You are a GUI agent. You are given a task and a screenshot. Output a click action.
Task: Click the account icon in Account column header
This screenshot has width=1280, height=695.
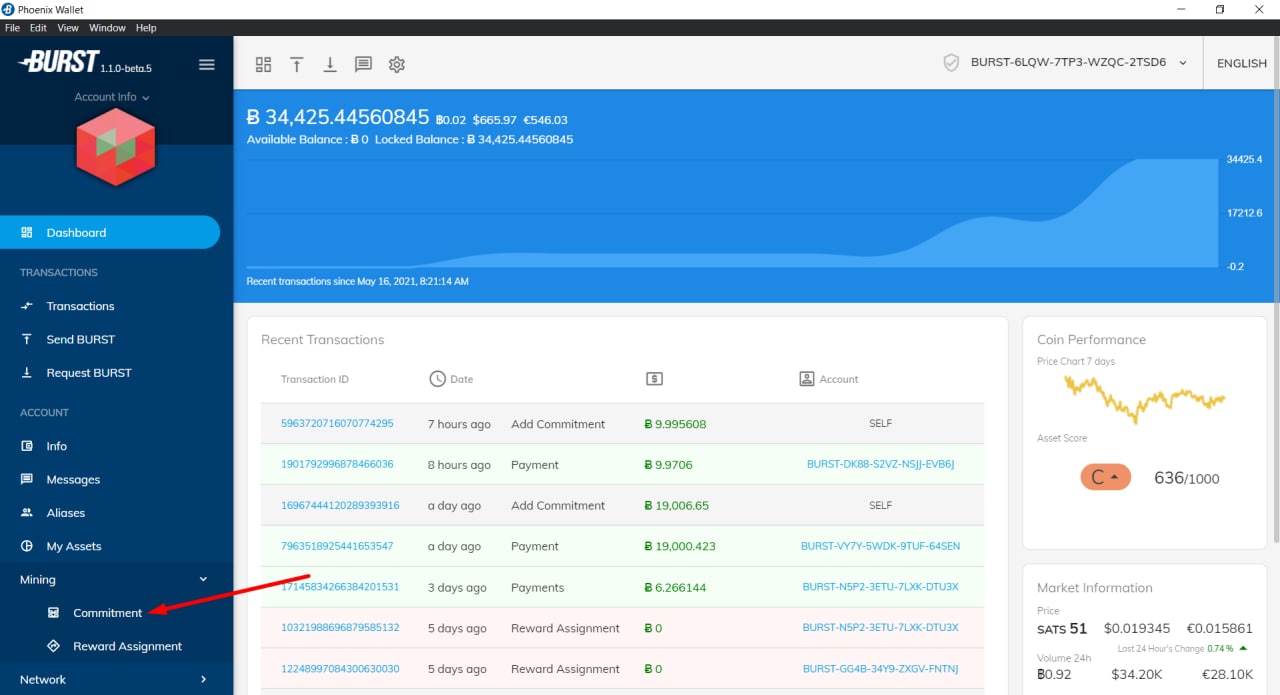coord(807,379)
